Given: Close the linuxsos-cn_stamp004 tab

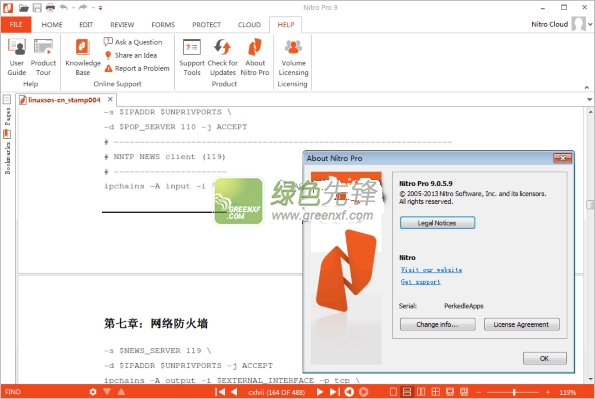Looking at the screenshot, I should 110,99.
